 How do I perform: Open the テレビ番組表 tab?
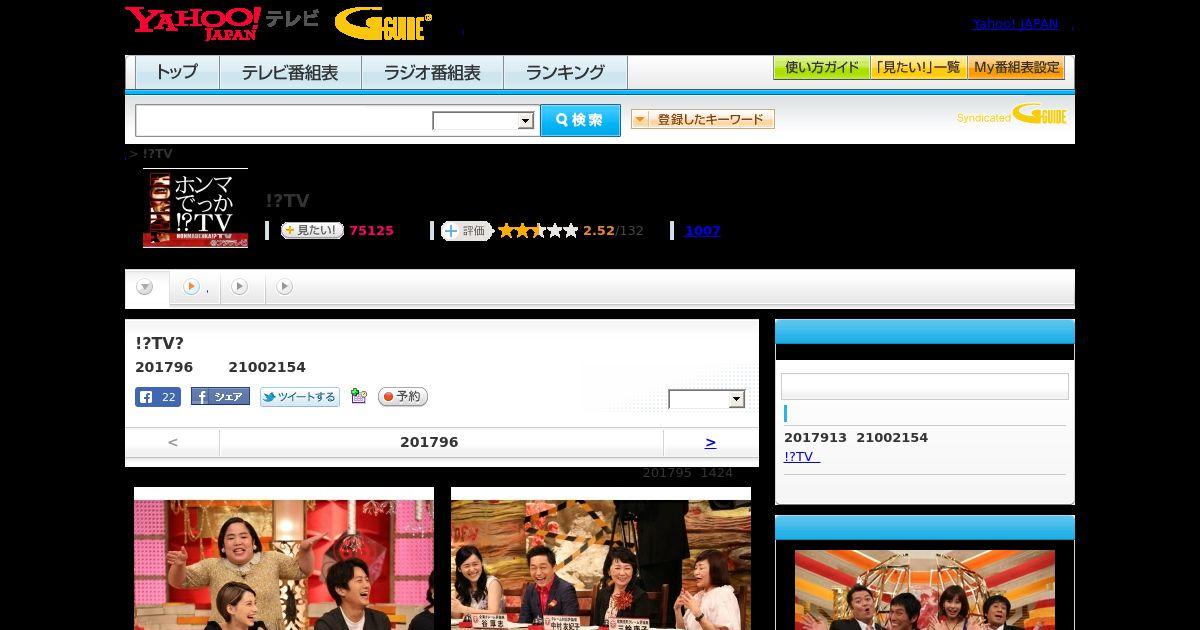[290, 72]
